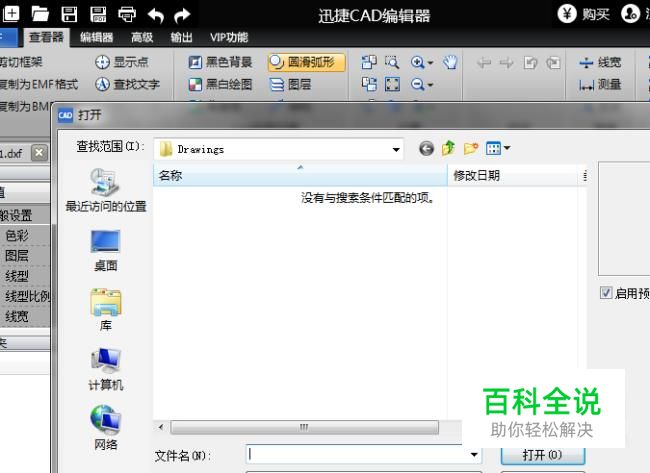Toggle the 圆滑弧形 smooth arc option
Viewport: 650px width, 473px height.
306,62
